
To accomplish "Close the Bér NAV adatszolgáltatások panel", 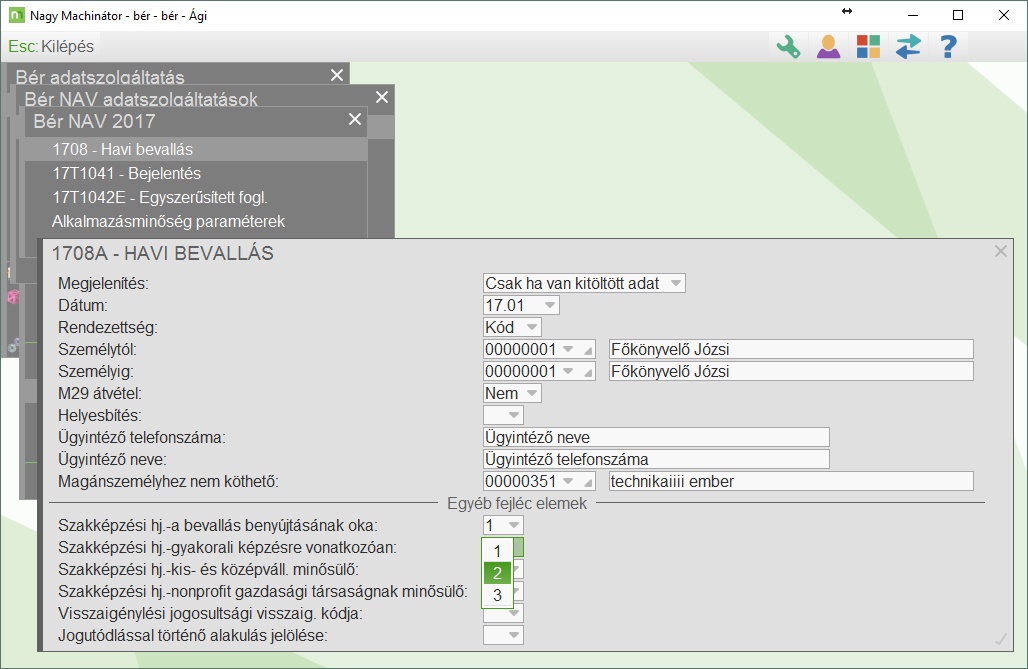I will tap(382, 98).
